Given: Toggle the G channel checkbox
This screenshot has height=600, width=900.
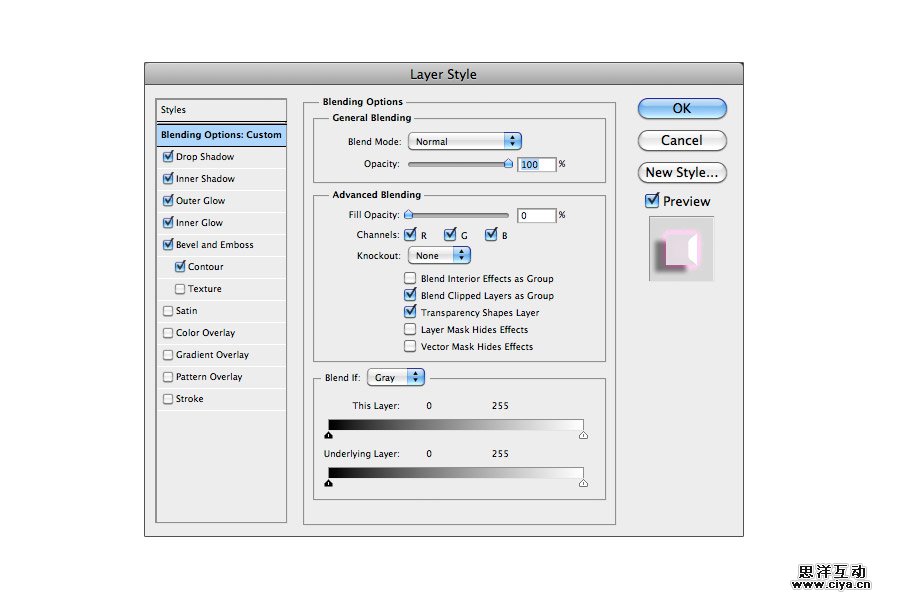Looking at the screenshot, I should 450,234.
